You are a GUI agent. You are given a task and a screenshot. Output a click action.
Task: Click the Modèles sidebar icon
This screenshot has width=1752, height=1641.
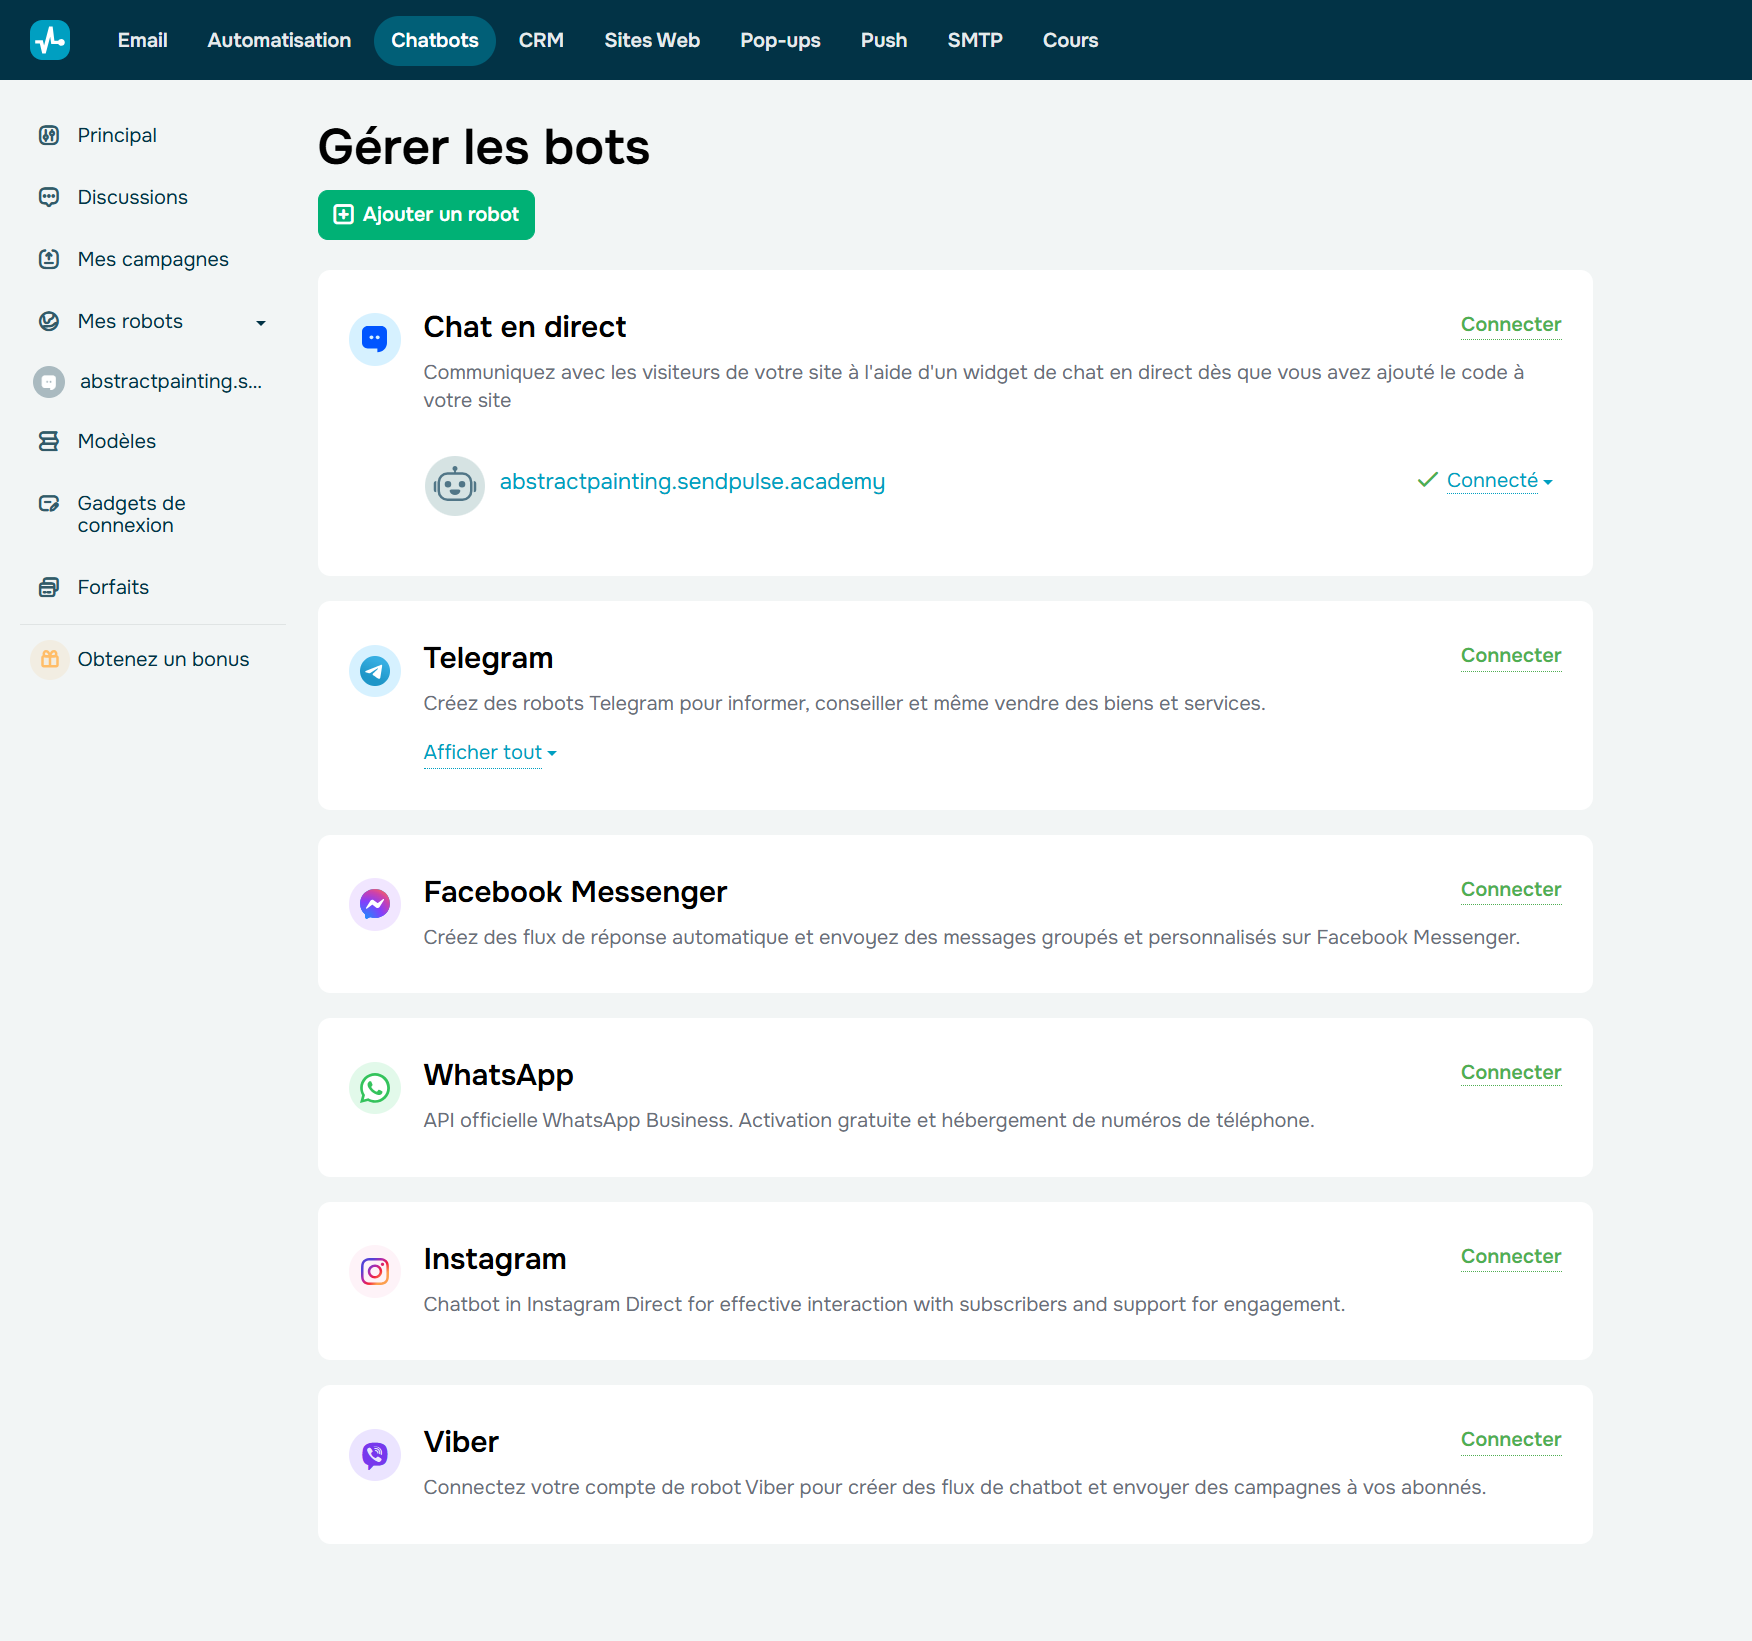click(x=49, y=441)
